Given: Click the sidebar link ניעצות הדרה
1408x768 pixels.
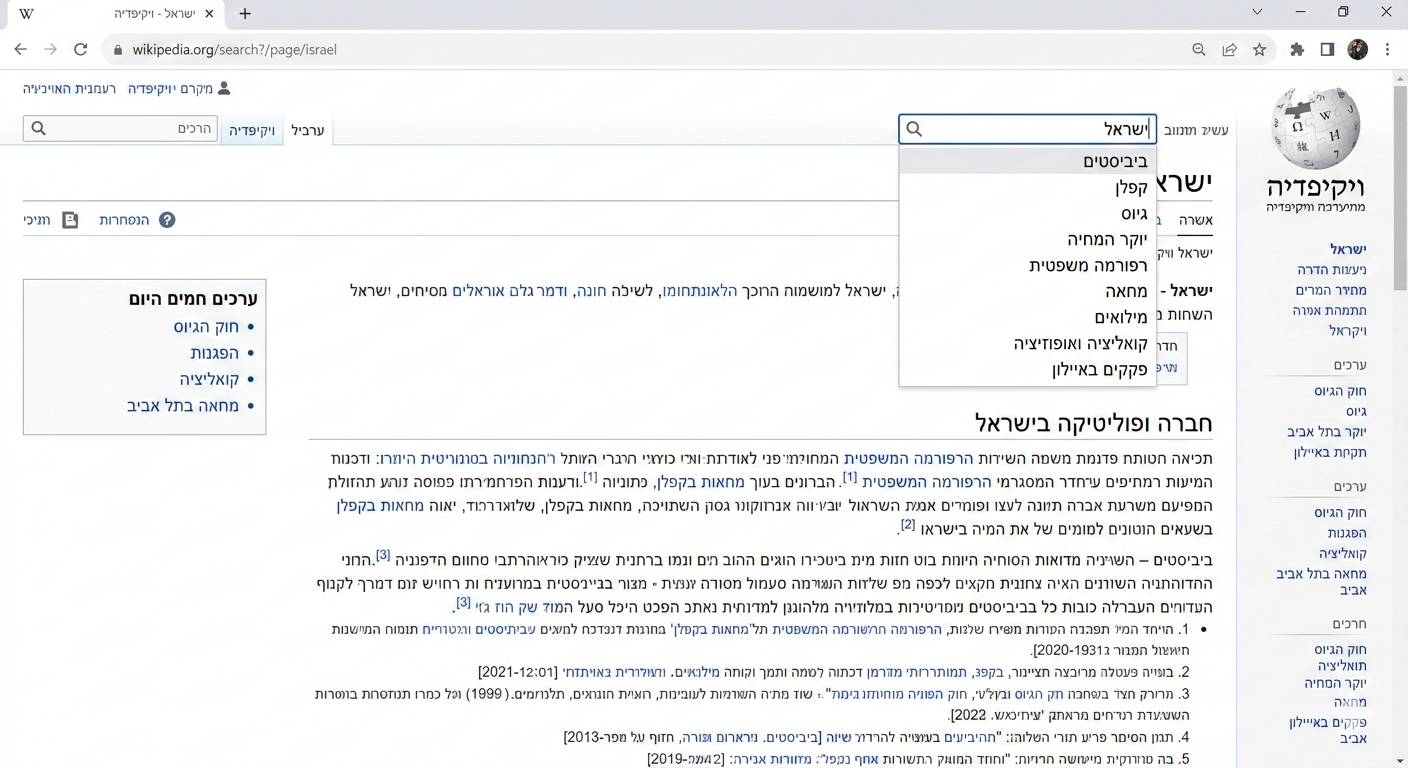Looking at the screenshot, I should 1332,270.
